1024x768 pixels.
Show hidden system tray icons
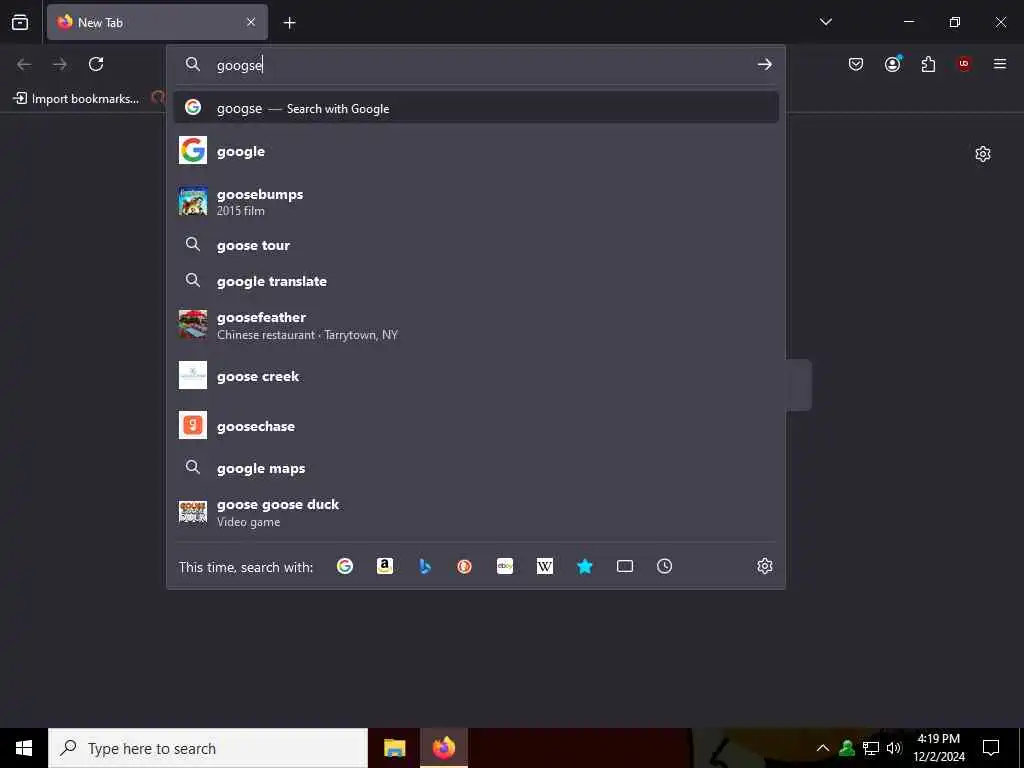click(823, 748)
